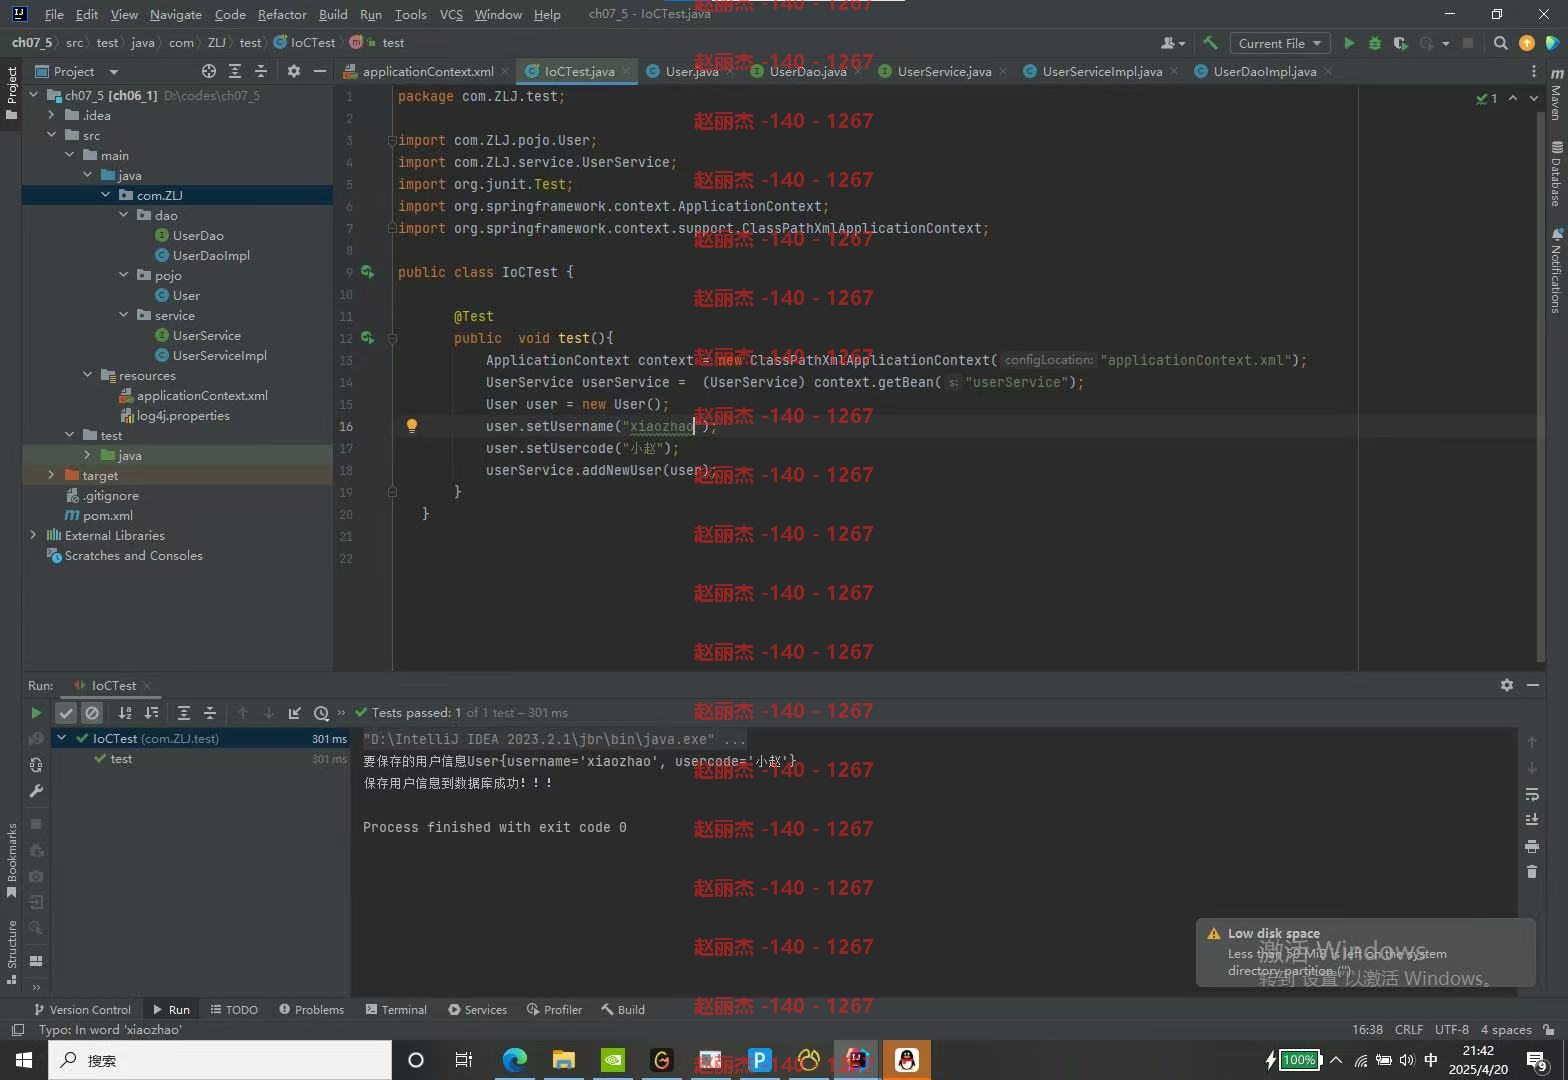Open Run with Coverage icon
Screen dimensions: 1568x1080
pyautogui.click(x=1401, y=43)
